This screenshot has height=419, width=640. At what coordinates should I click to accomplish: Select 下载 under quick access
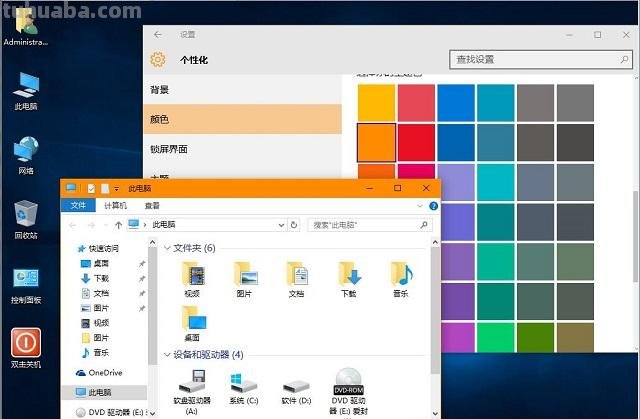(x=95, y=278)
